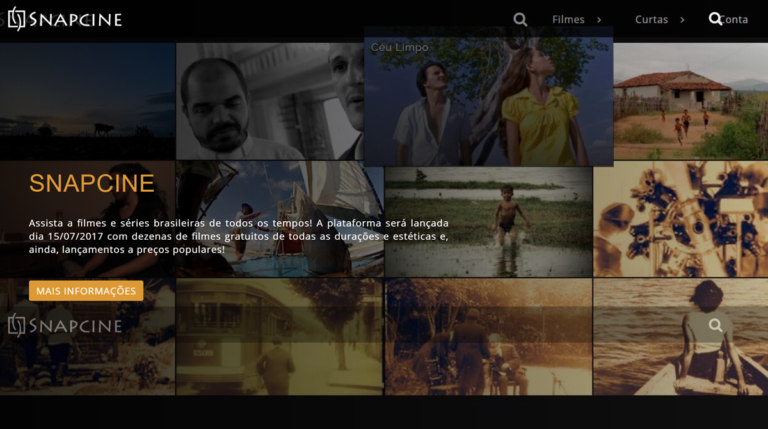Open search with the magnifier beside Filmes
Image resolution: width=768 pixels, height=429 pixels.
pyautogui.click(x=520, y=20)
